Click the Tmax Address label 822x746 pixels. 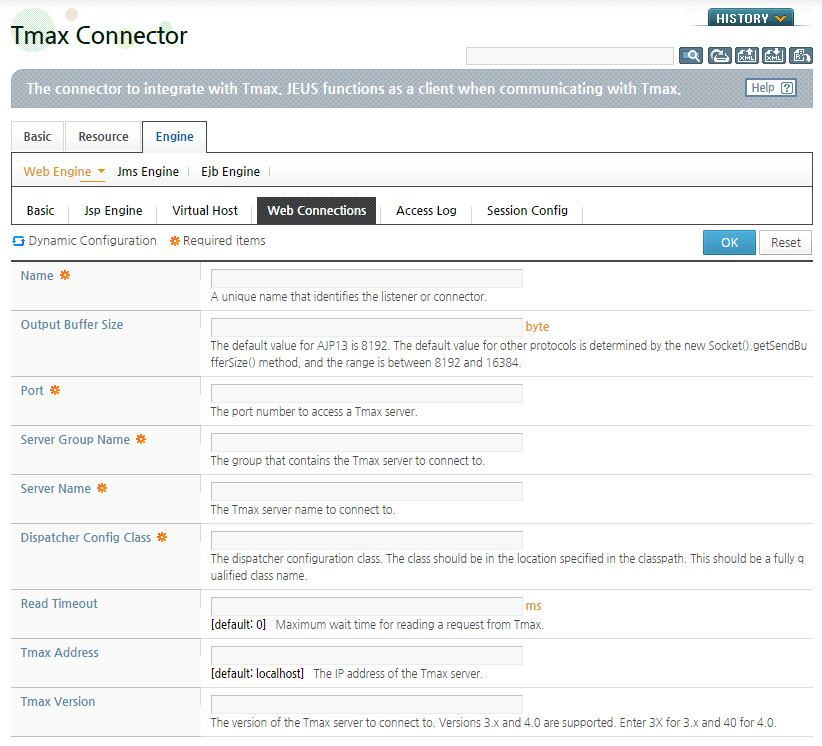(60, 652)
